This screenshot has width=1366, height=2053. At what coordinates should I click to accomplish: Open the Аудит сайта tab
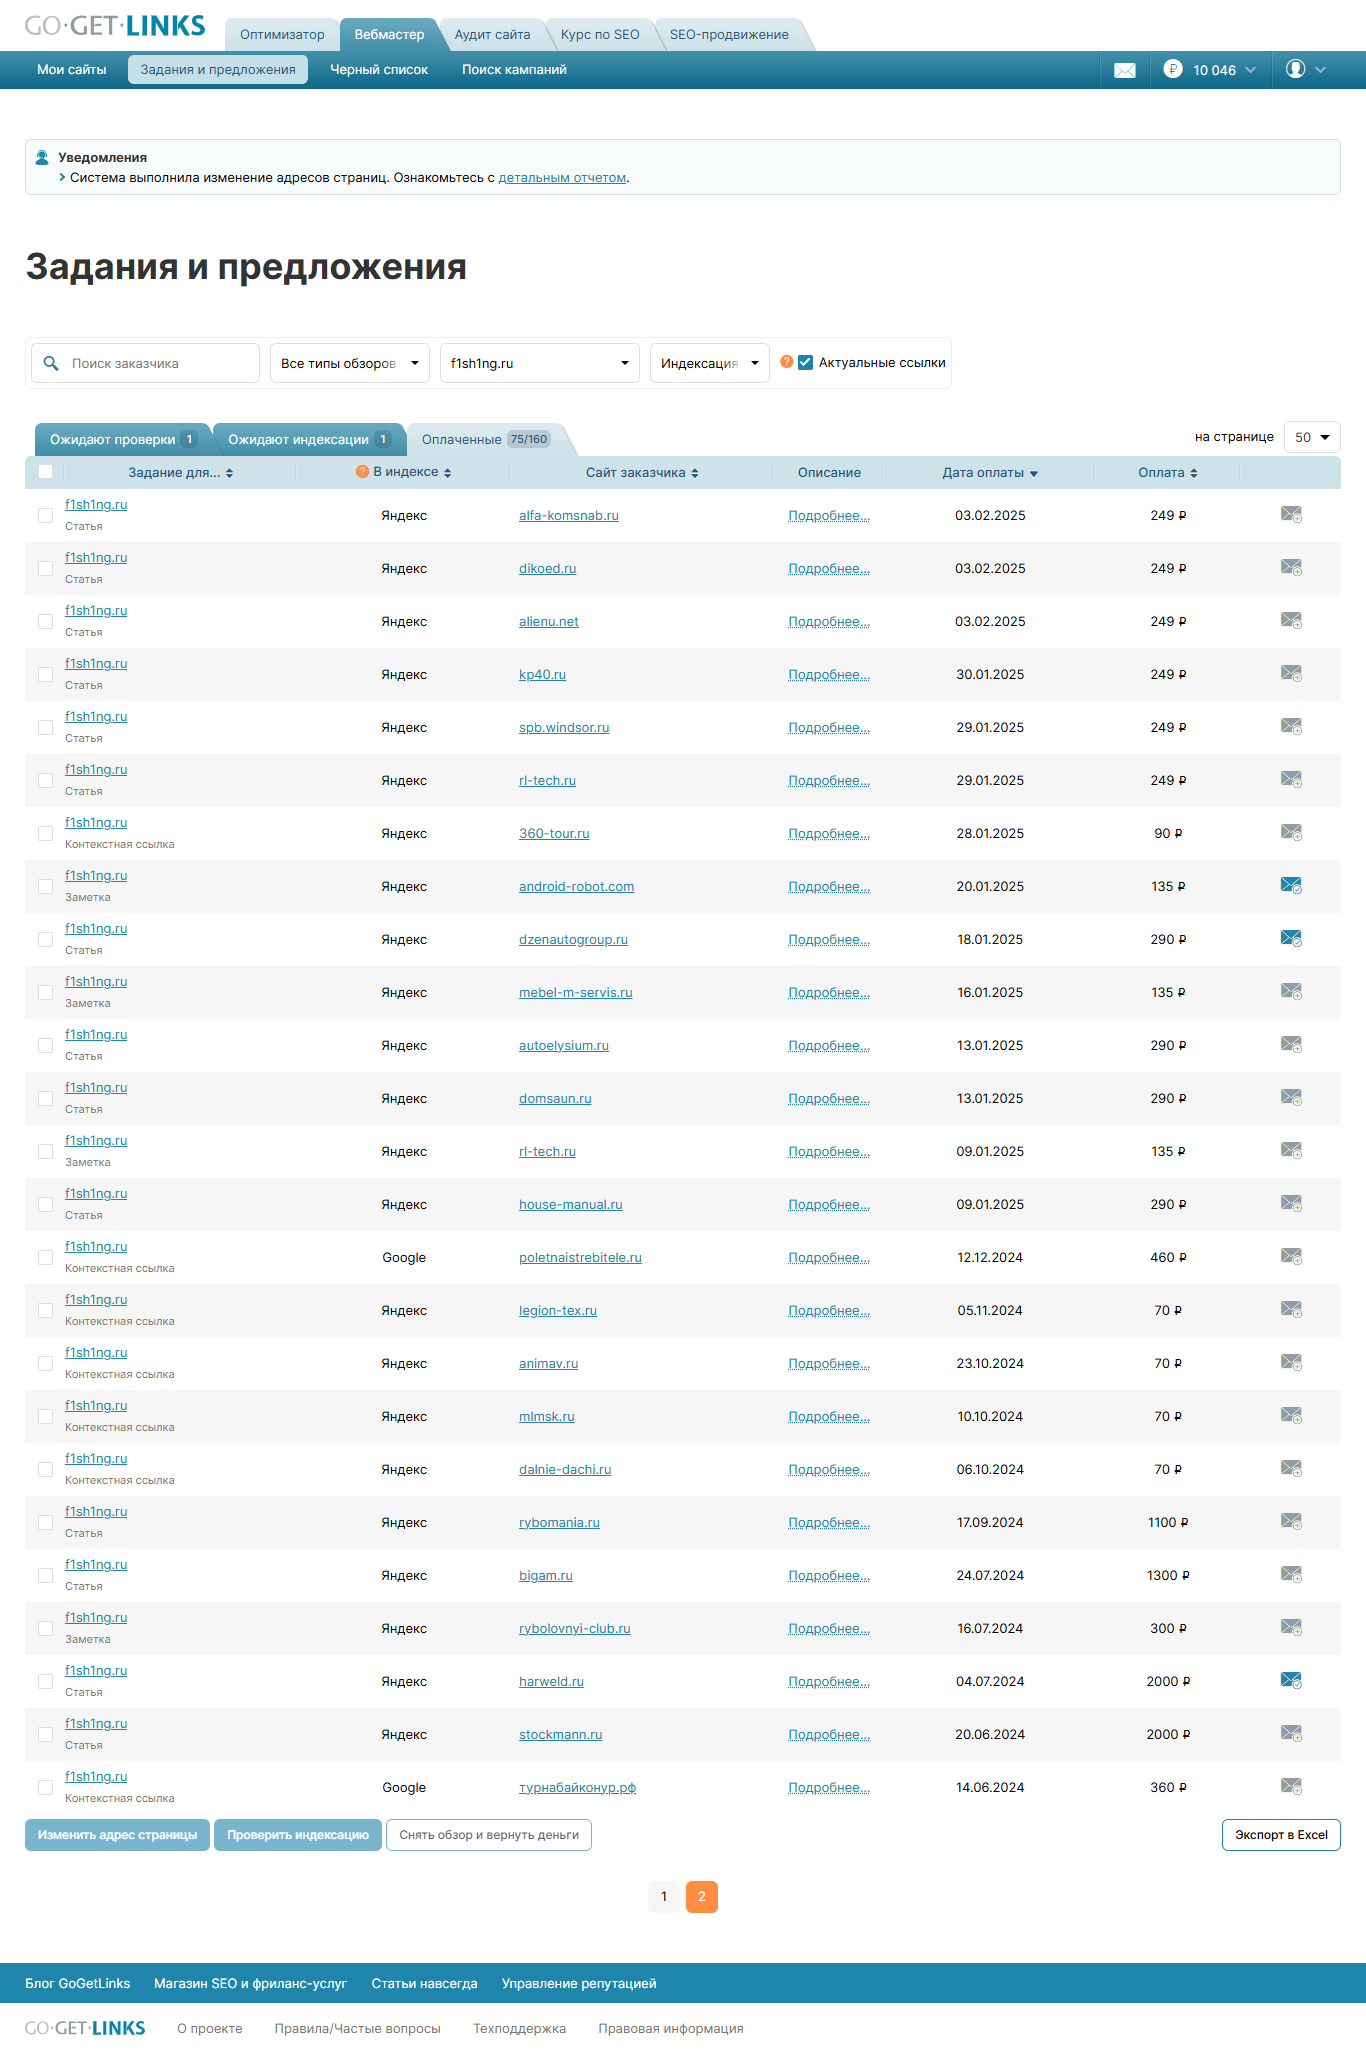pyautogui.click(x=492, y=34)
